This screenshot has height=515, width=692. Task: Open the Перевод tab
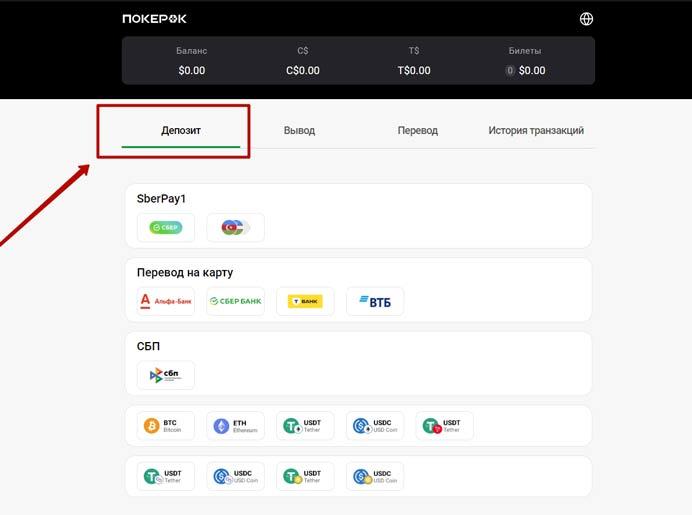417,131
